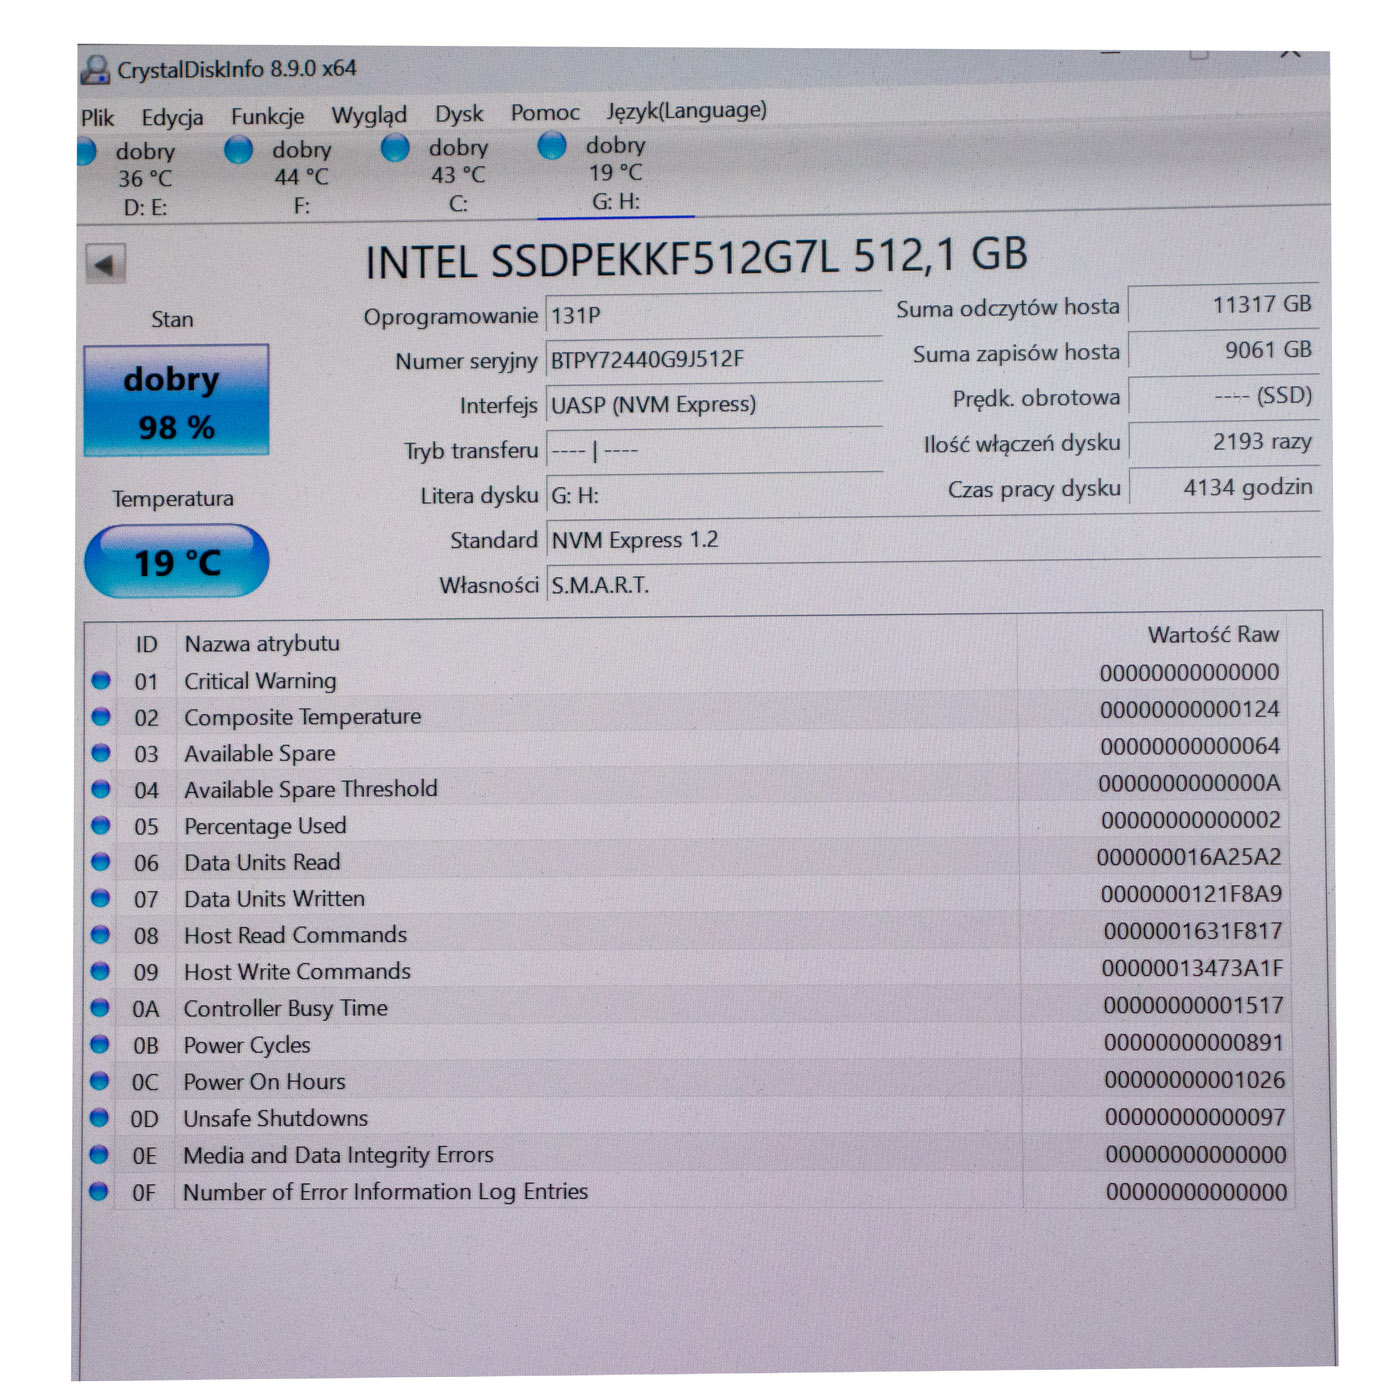This screenshot has width=1400, height=1400.
Task: Click status dot of Controller Busy Time row
Action: pyautogui.click(x=99, y=1007)
